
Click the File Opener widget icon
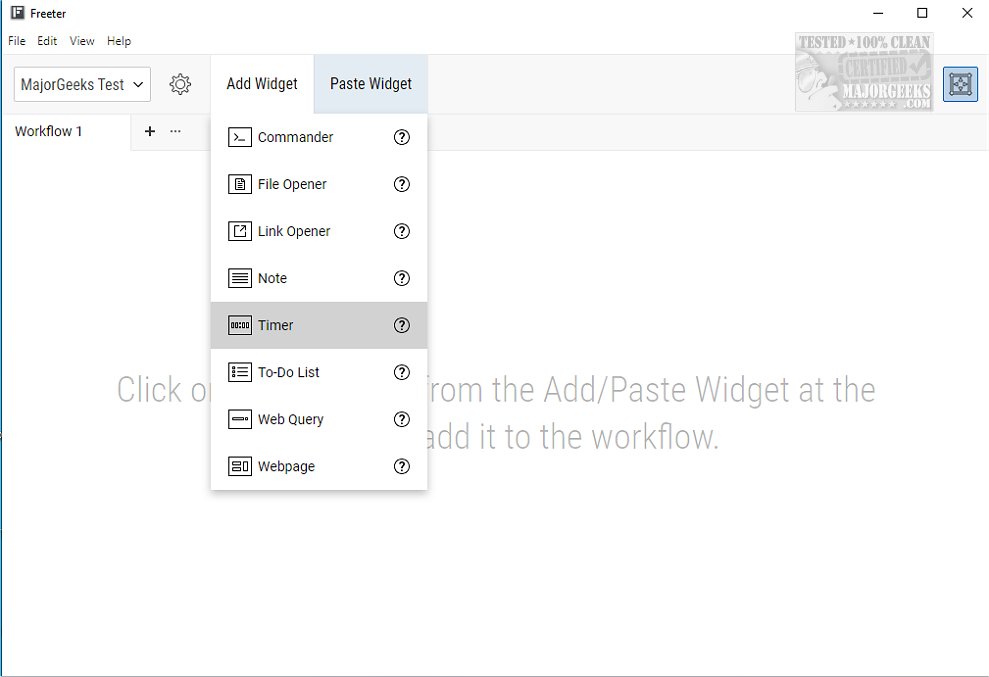tap(239, 185)
